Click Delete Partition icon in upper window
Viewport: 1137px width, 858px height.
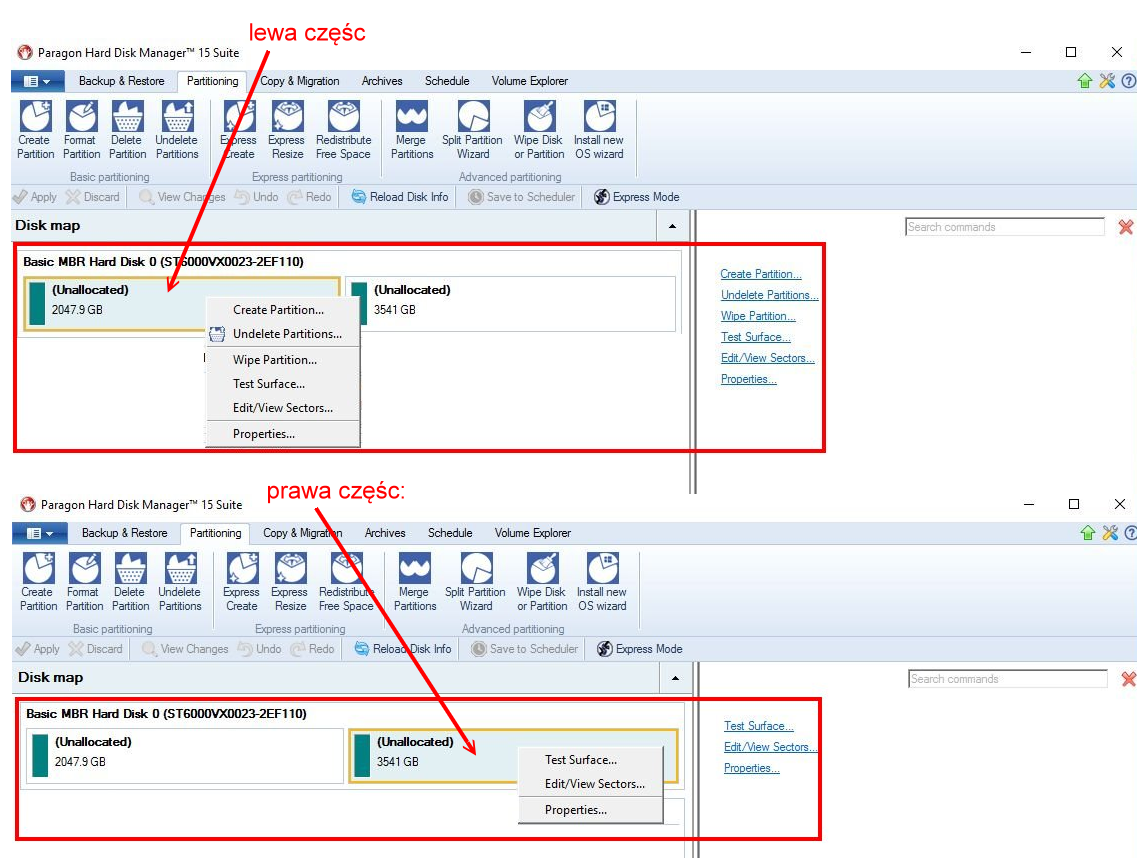tap(128, 131)
